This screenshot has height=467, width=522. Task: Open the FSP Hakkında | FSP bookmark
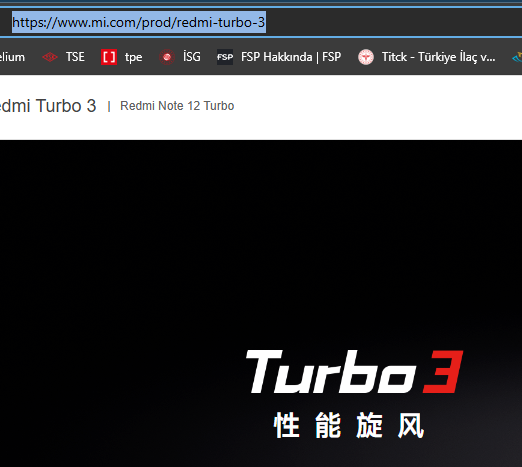pyautogui.click(x=279, y=57)
